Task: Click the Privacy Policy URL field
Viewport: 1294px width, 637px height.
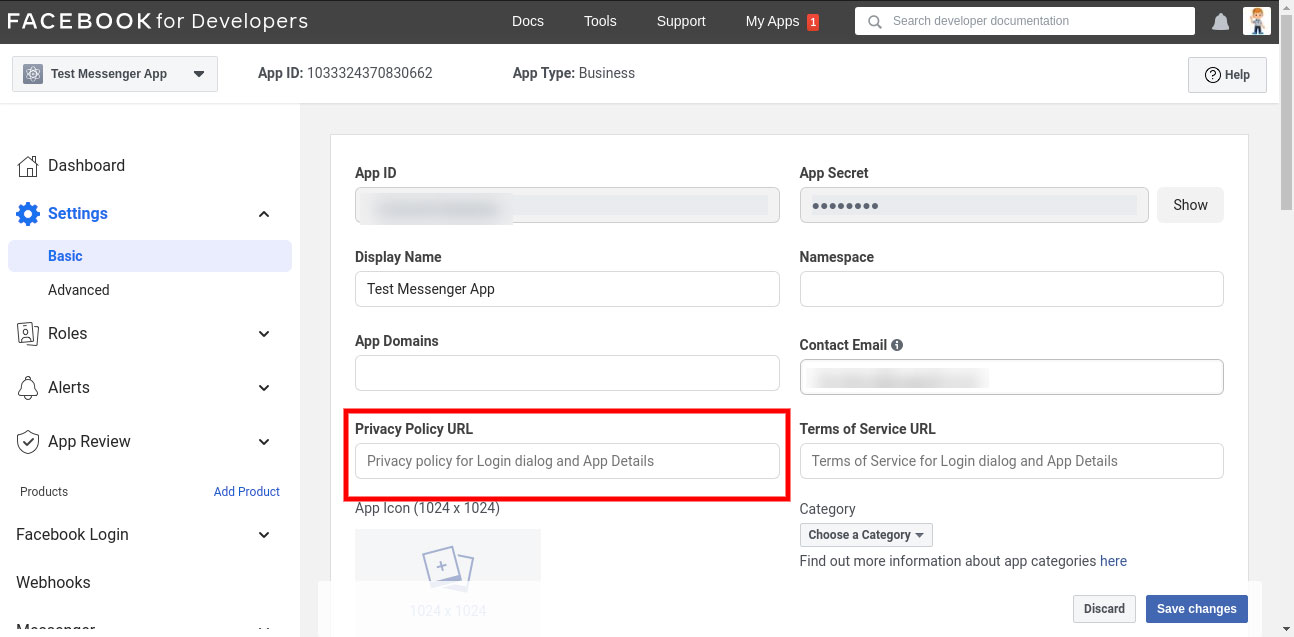Action: 567,461
